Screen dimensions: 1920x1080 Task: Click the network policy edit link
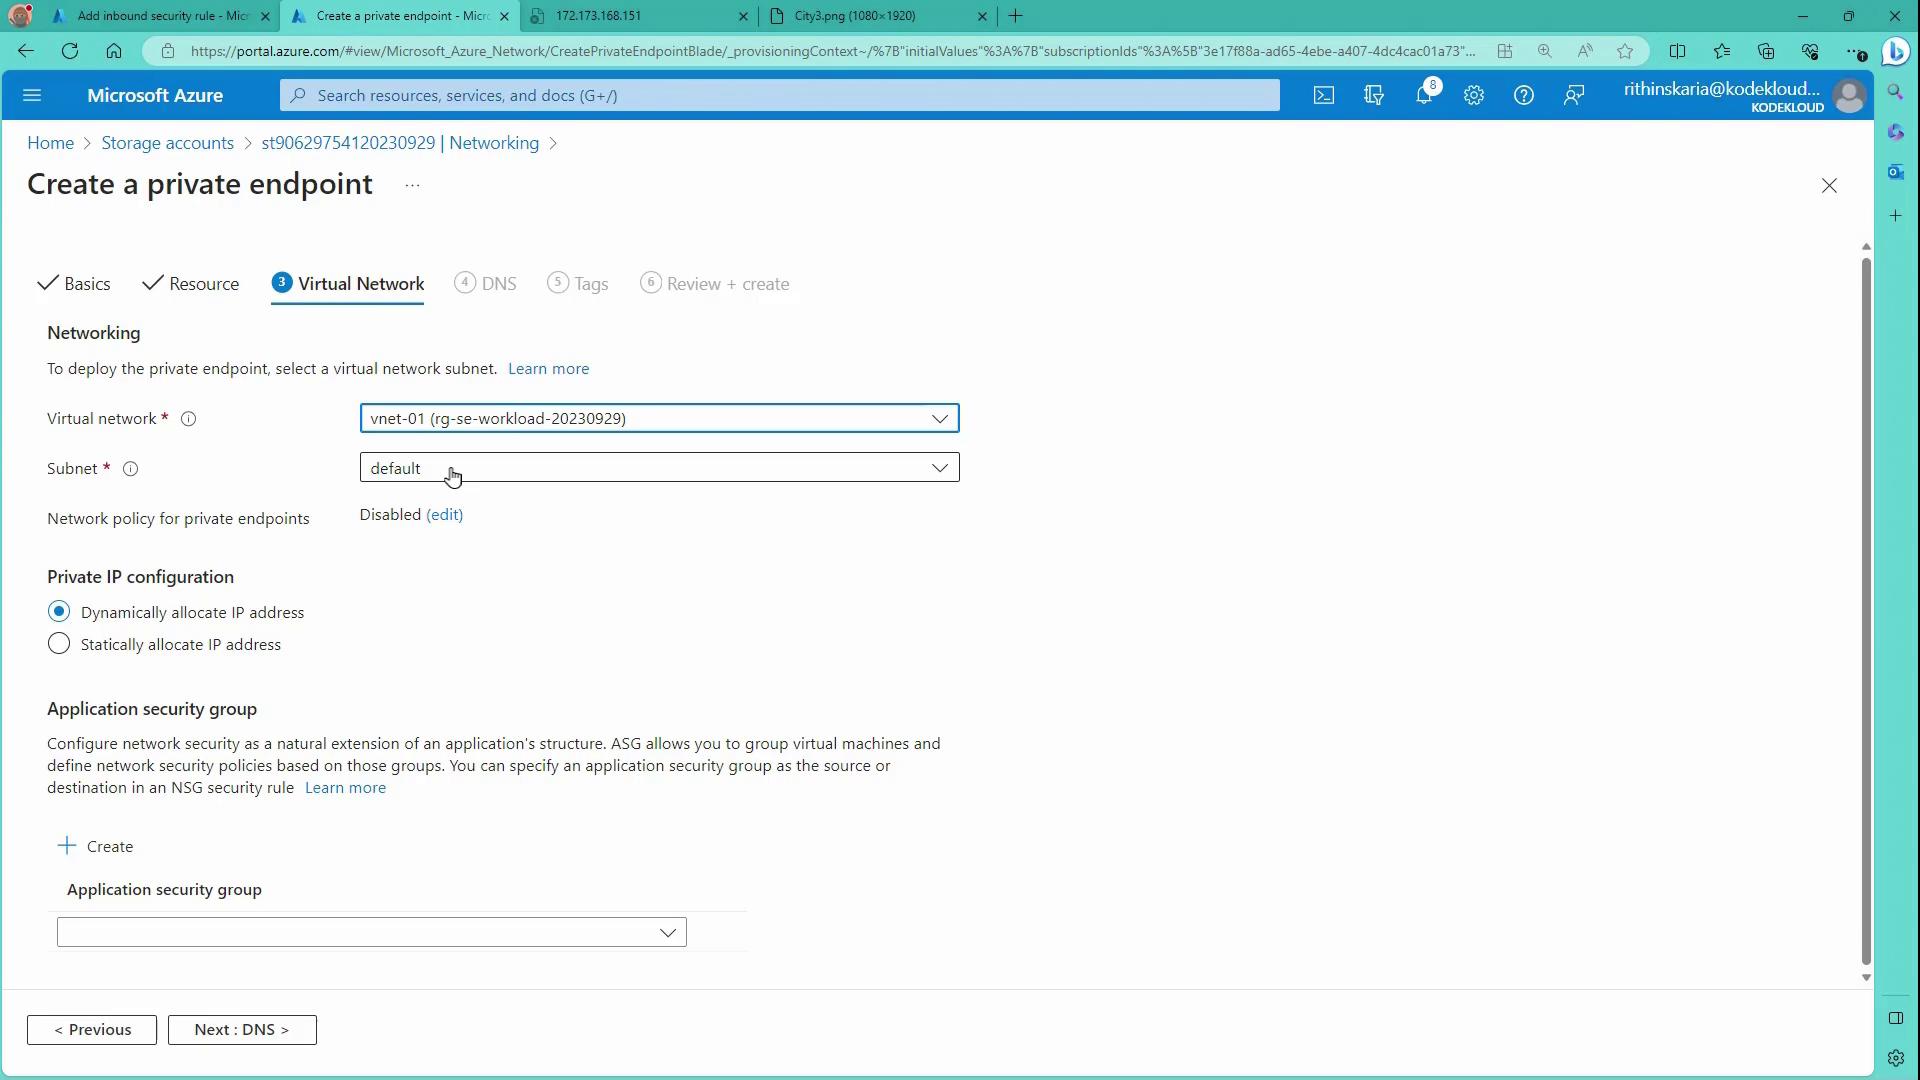click(x=444, y=515)
